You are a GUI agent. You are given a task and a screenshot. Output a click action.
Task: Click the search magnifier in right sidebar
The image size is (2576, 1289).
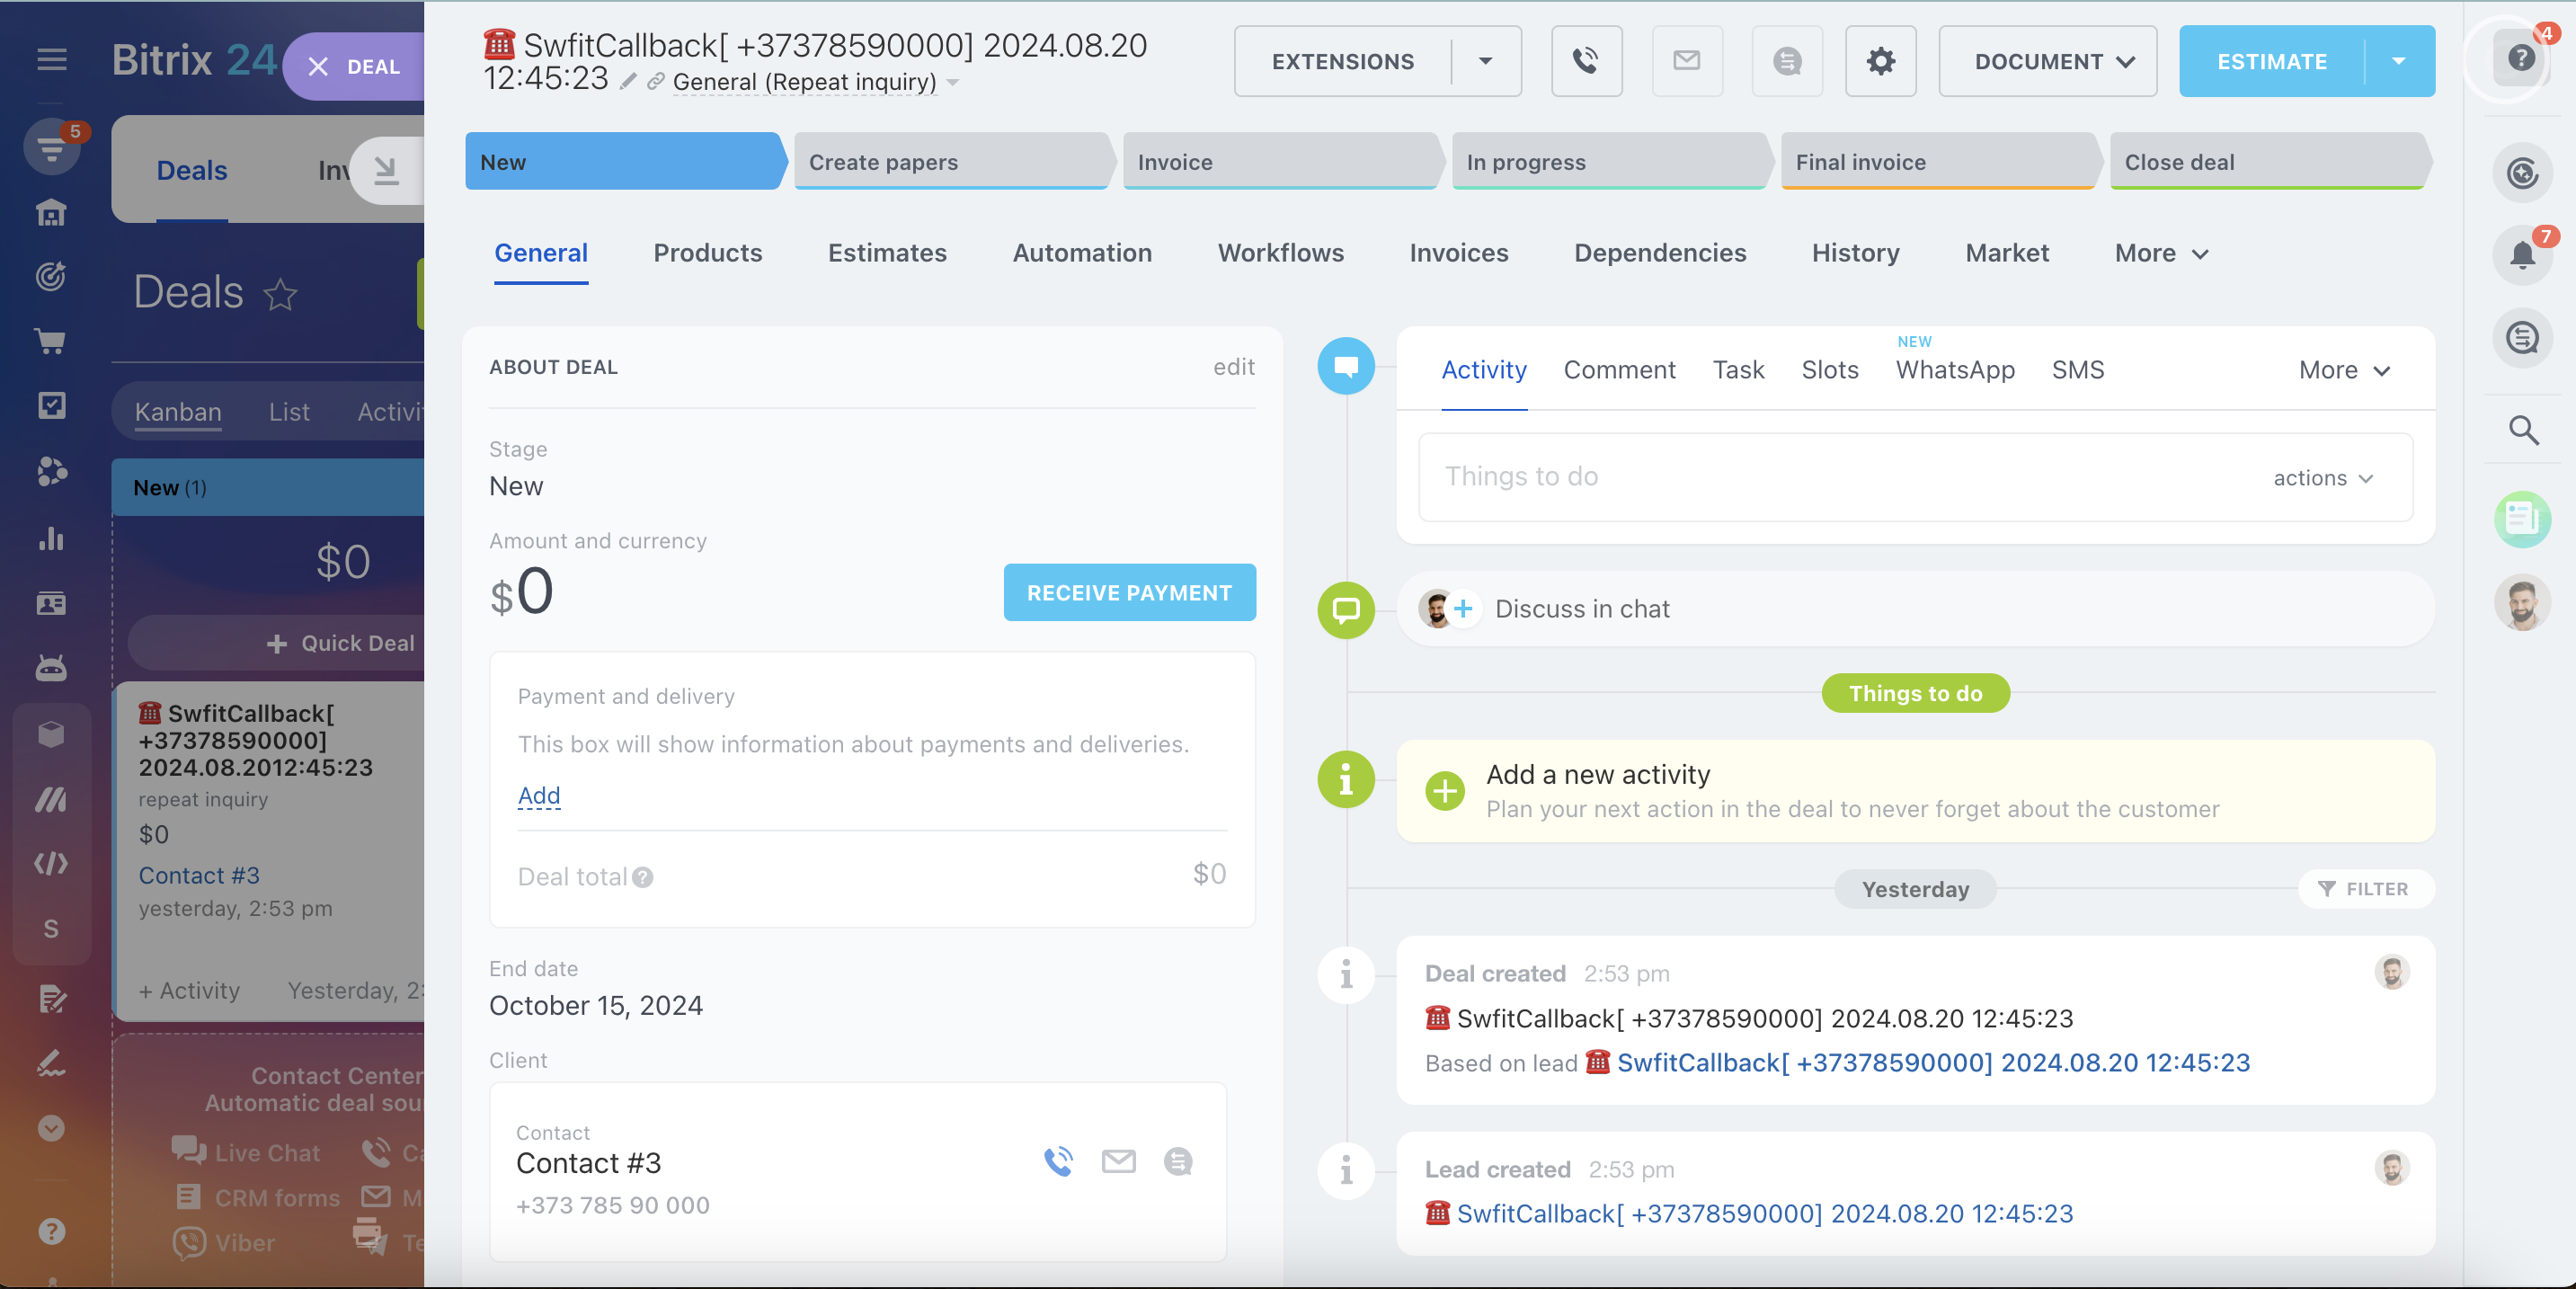pyautogui.click(x=2523, y=431)
